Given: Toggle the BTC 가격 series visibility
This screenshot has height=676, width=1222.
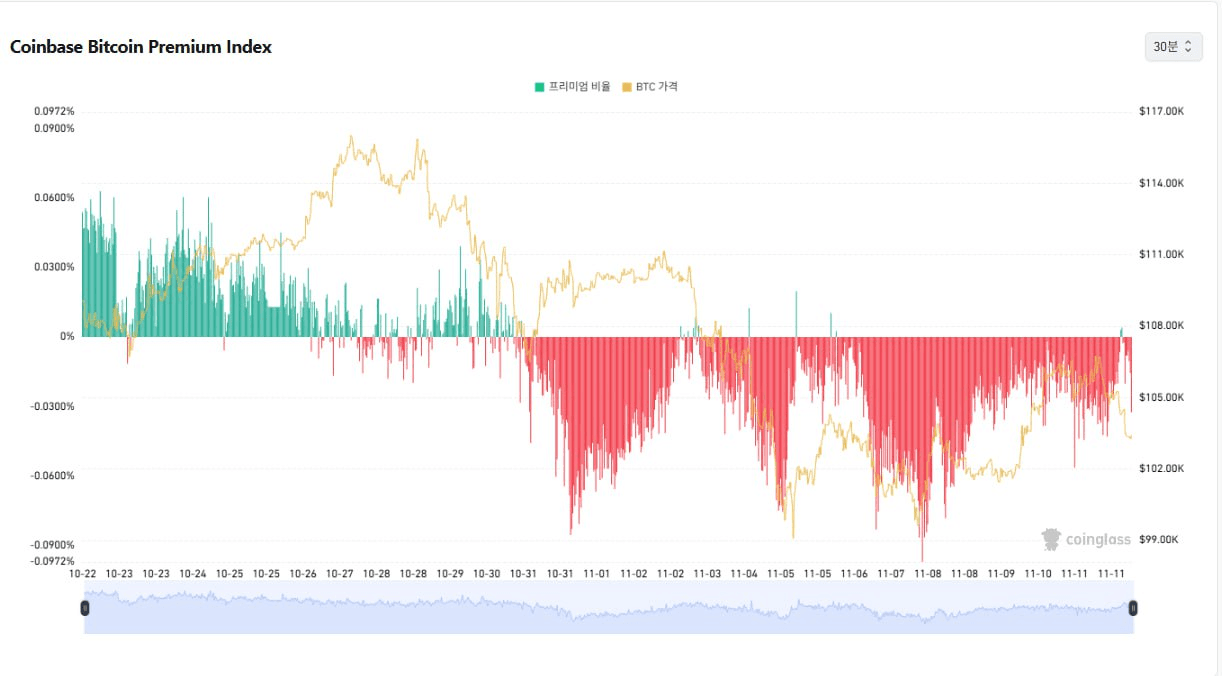Looking at the screenshot, I should pyautogui.click(x=650, y=86).
